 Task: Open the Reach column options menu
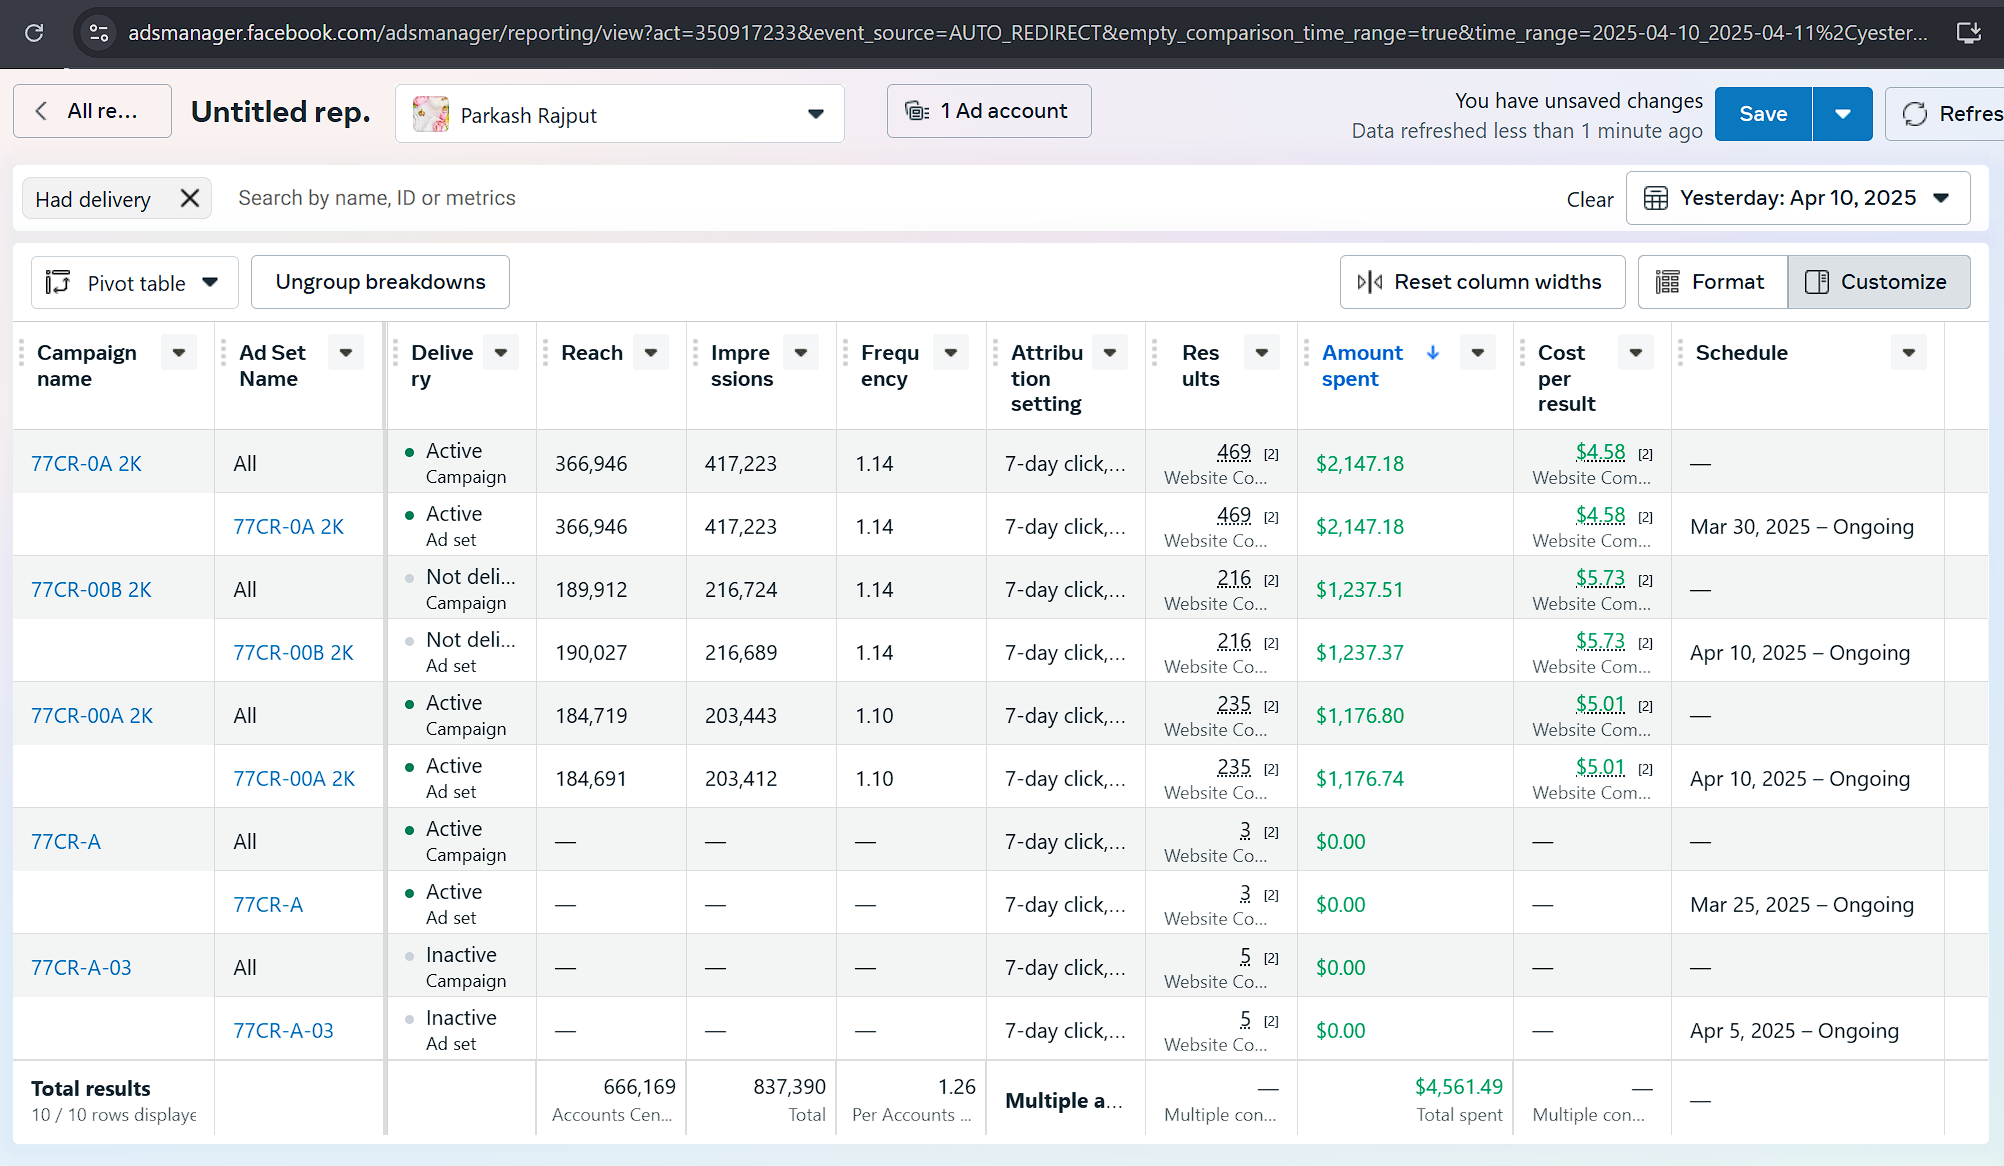[651, 352]
